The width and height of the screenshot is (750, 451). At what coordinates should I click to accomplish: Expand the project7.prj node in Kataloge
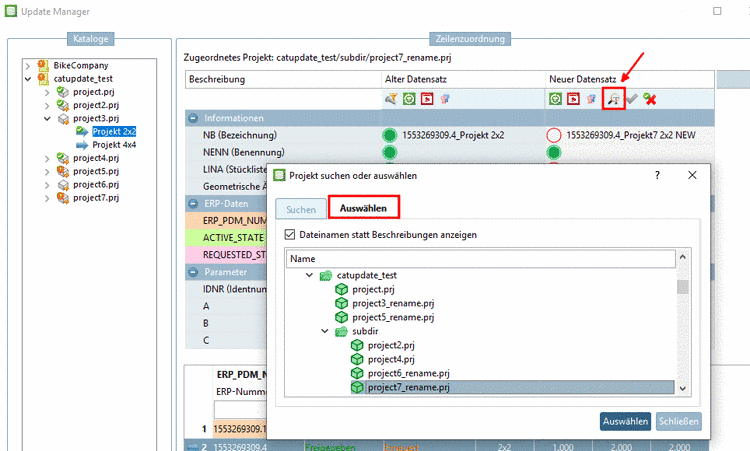tap(47, 198)
